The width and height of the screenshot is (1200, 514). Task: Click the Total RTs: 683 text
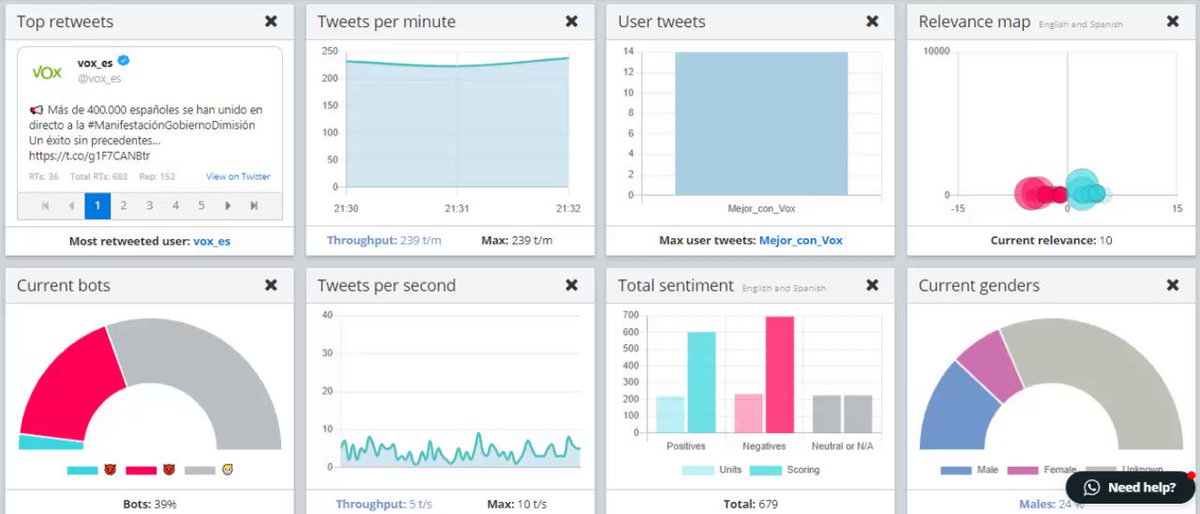point(98,177)
